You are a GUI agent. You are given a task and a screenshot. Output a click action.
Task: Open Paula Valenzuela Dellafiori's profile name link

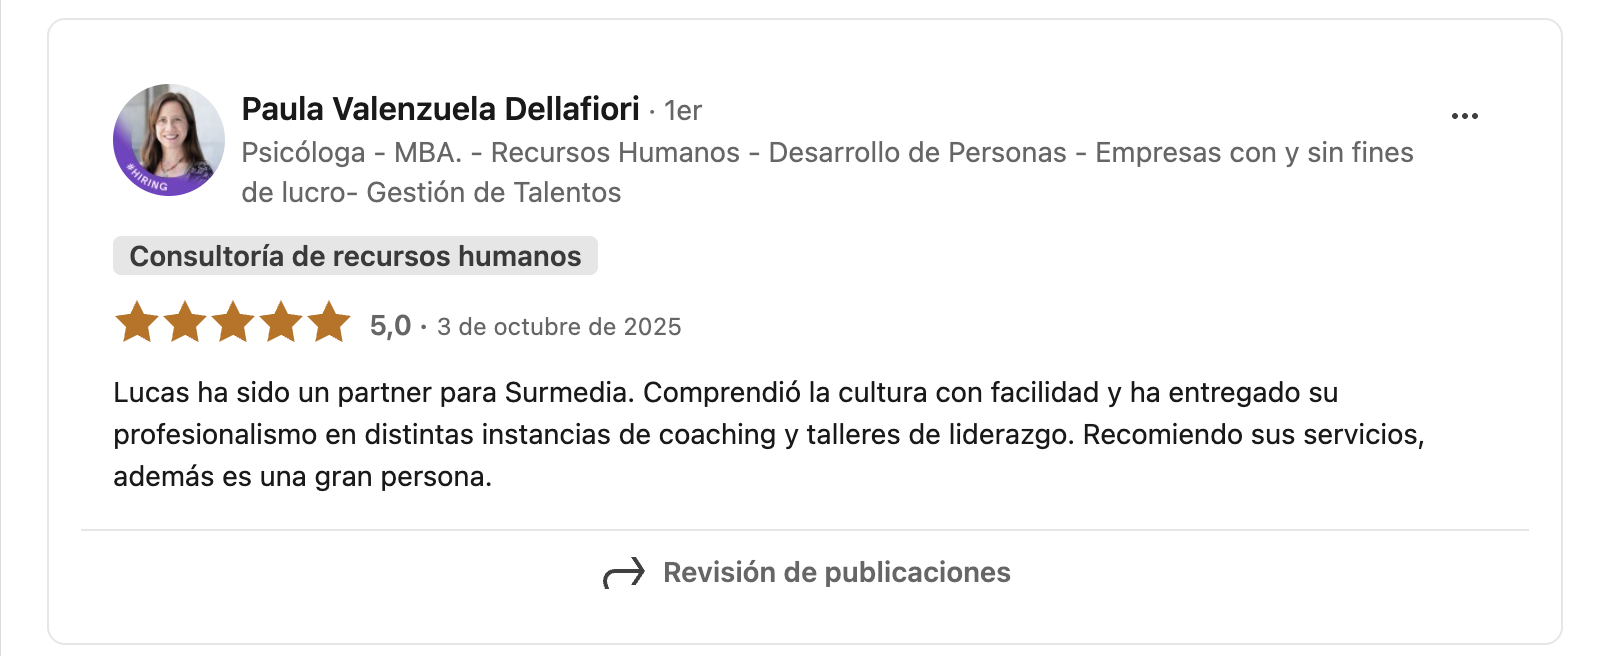pos(440,109)
